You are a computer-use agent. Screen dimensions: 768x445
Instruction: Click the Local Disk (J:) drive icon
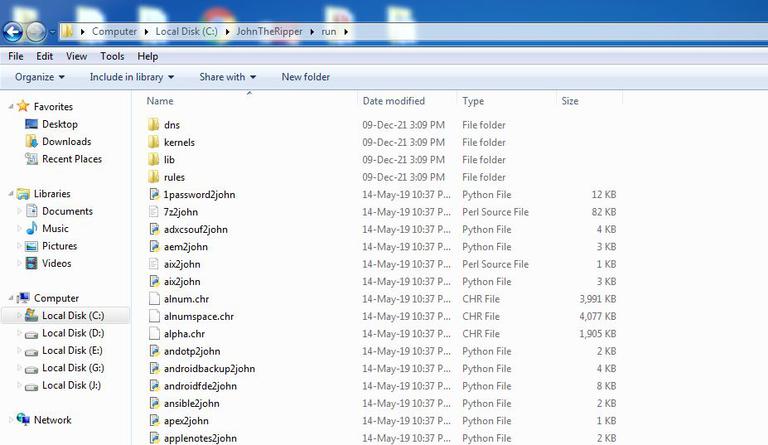[x=31, y=387]
